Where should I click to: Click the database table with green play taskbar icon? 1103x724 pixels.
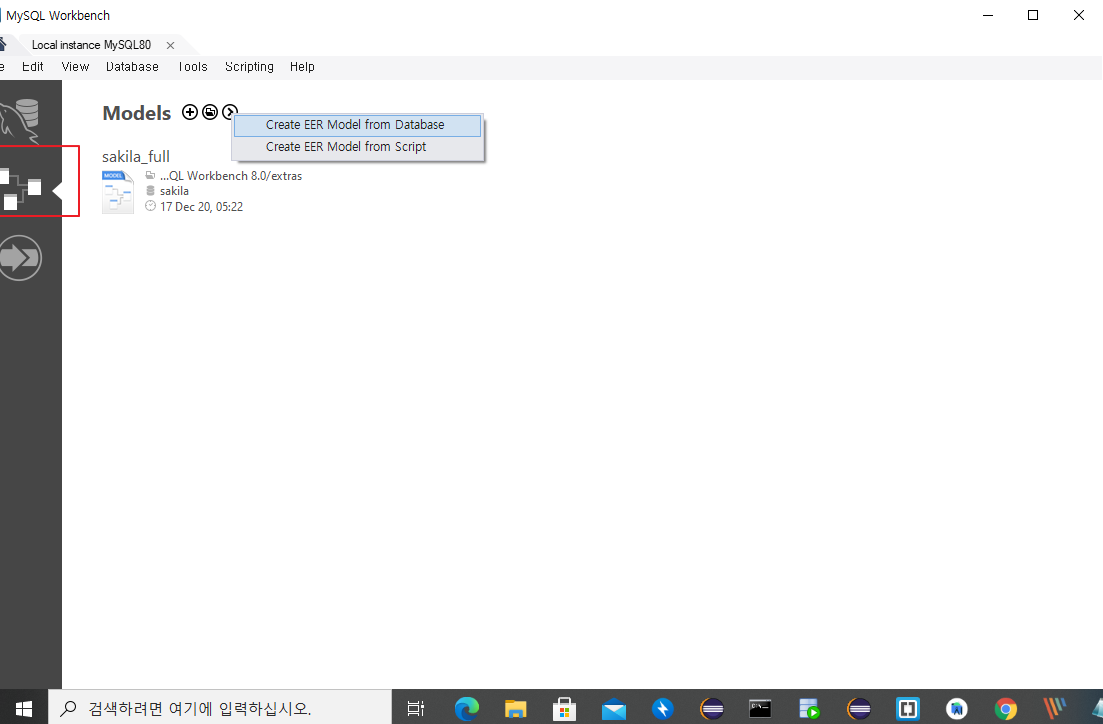(809, 709)
